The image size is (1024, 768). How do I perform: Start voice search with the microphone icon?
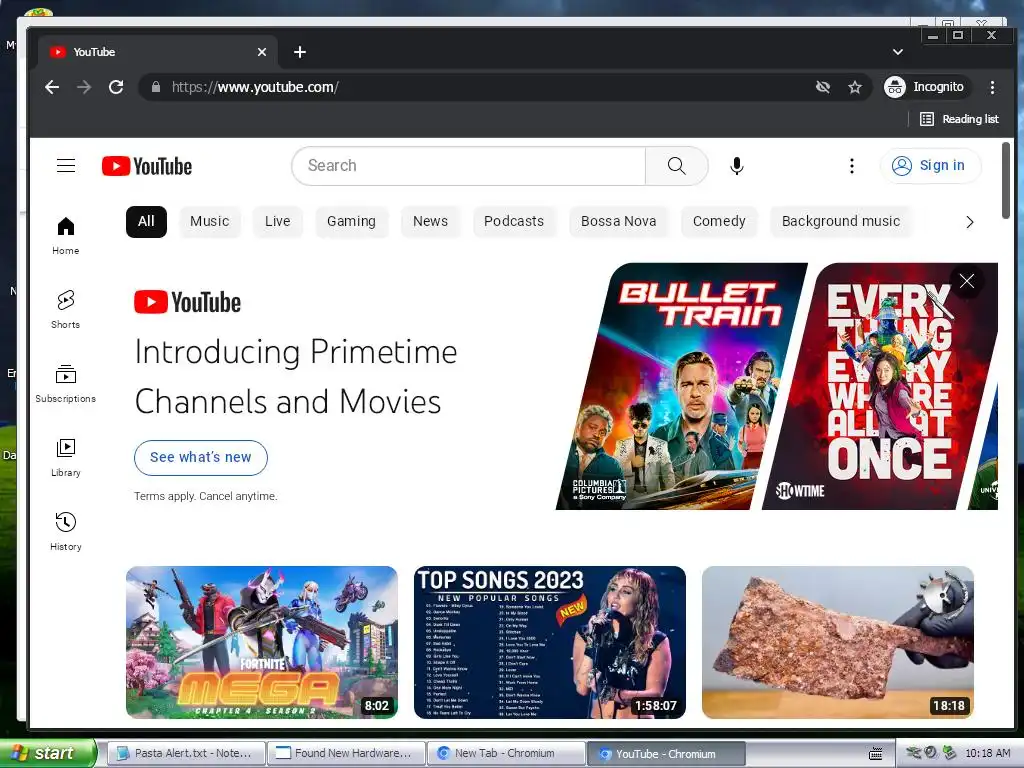coord(737,166)
